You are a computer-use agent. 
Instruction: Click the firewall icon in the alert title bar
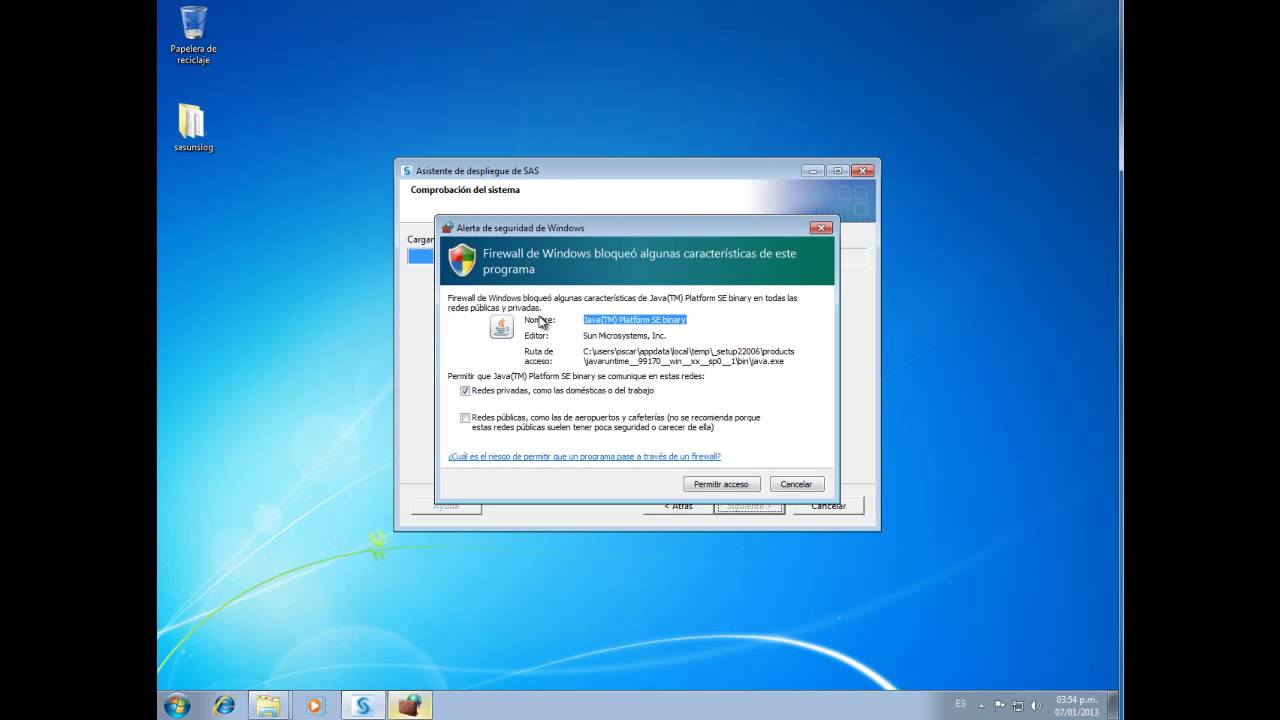click(x=448, y=228)
